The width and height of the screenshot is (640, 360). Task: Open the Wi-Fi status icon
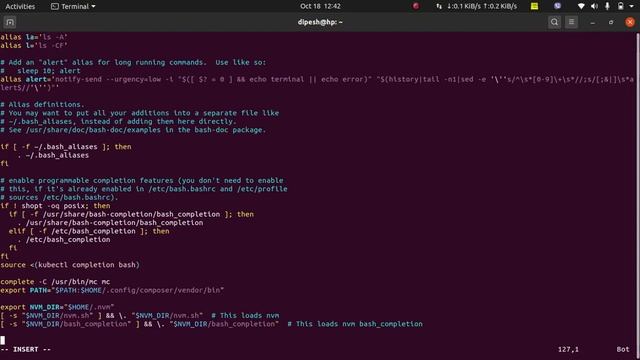[581, 6]
